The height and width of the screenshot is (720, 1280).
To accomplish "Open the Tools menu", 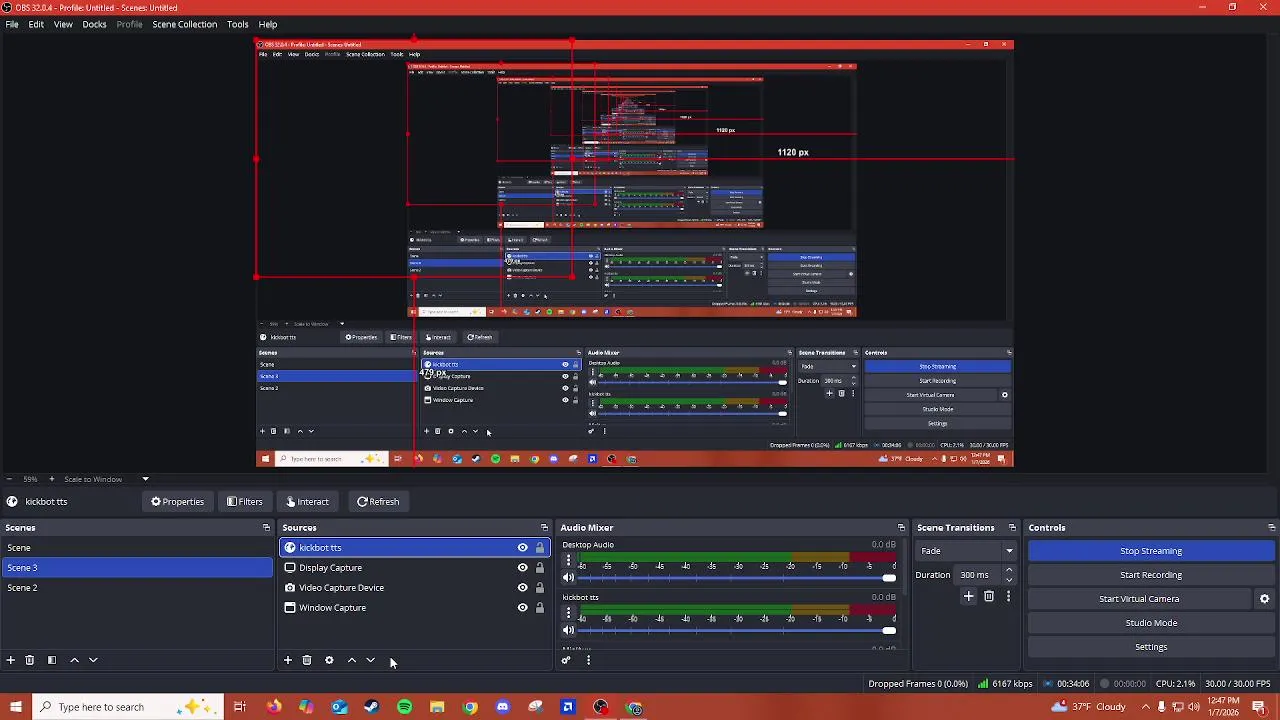I will point(237,24).
